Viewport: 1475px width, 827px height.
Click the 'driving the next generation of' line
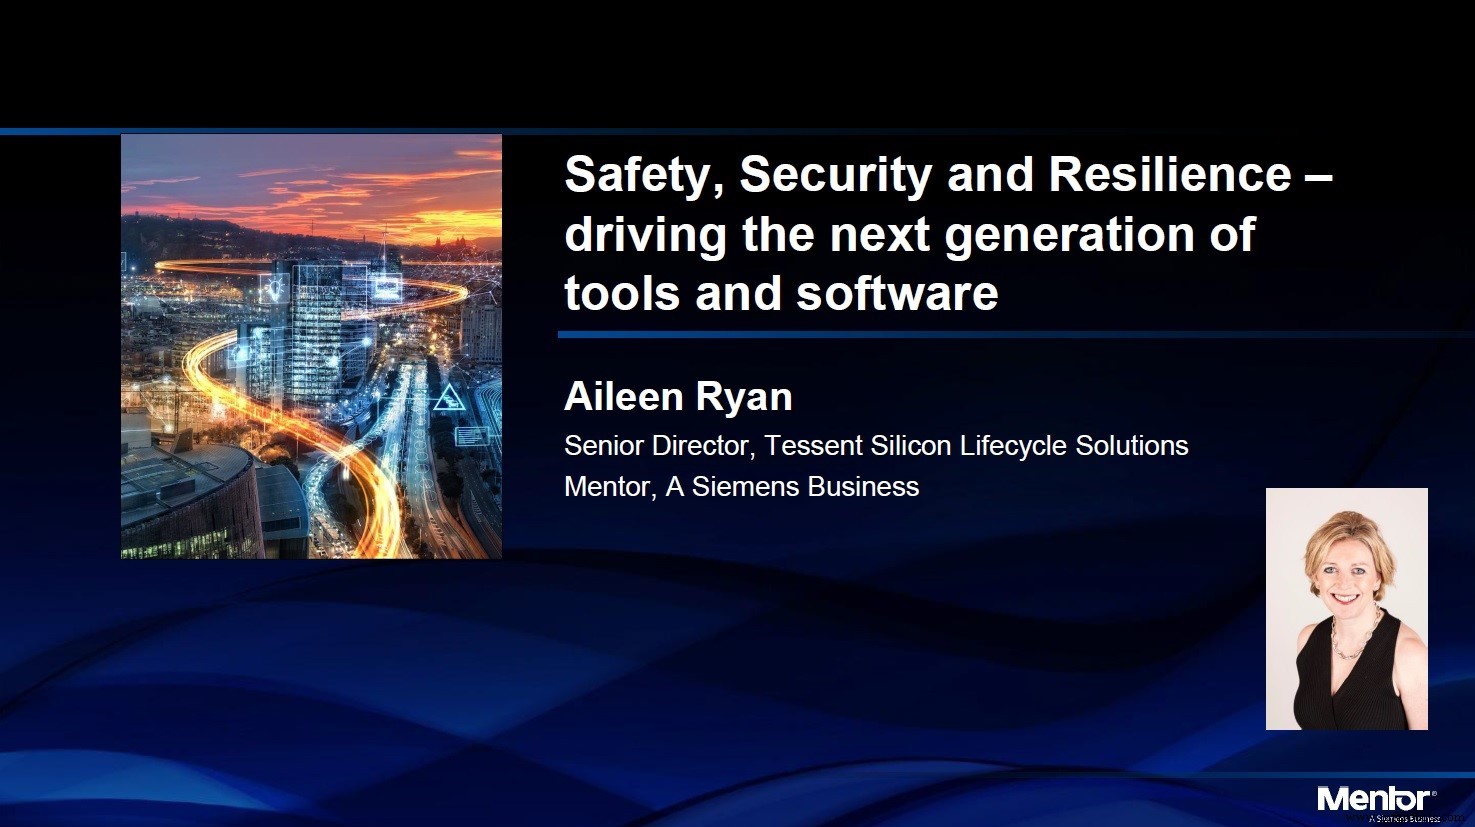pos(908,234)
